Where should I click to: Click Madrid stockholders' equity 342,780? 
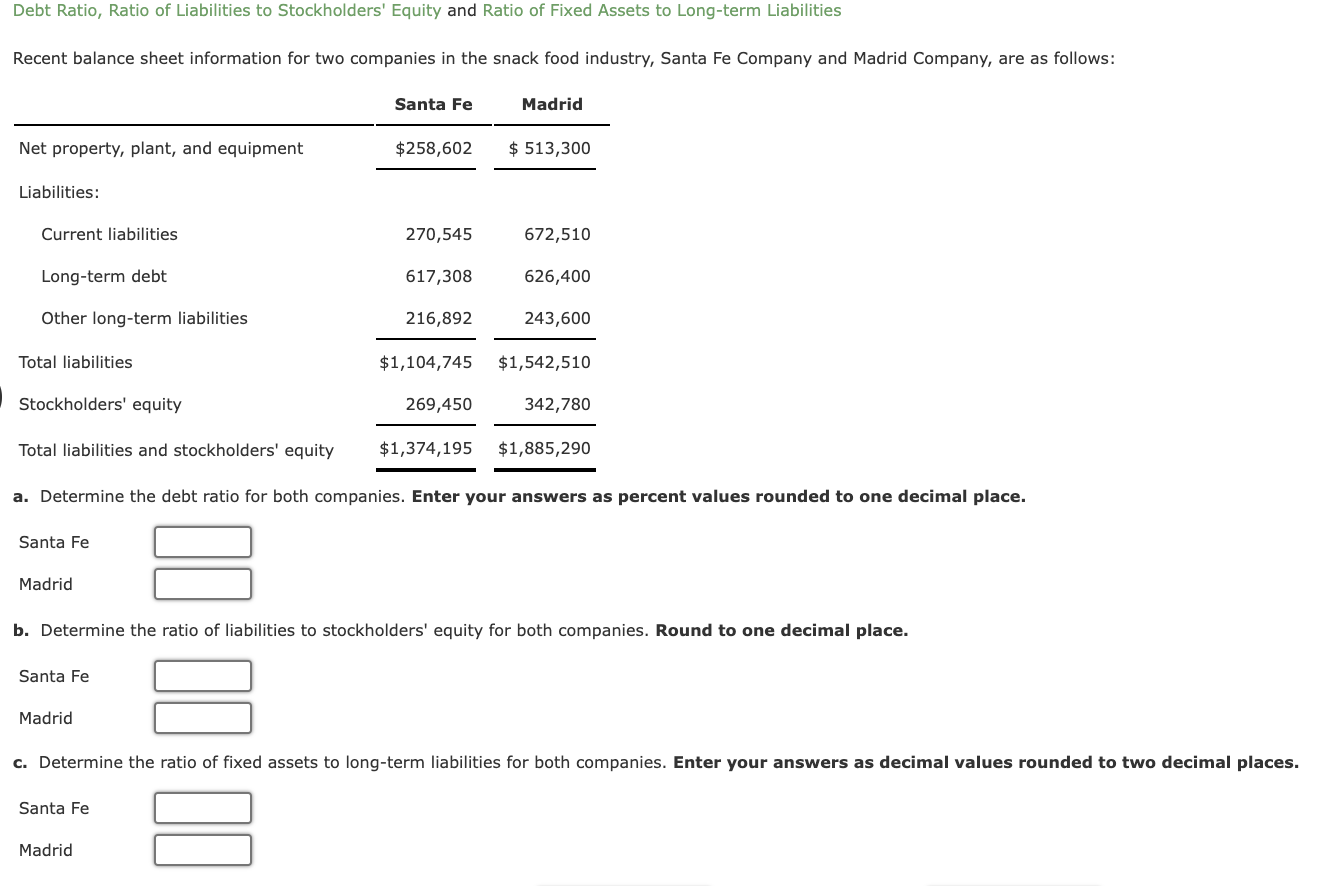(x=557, y=404)
